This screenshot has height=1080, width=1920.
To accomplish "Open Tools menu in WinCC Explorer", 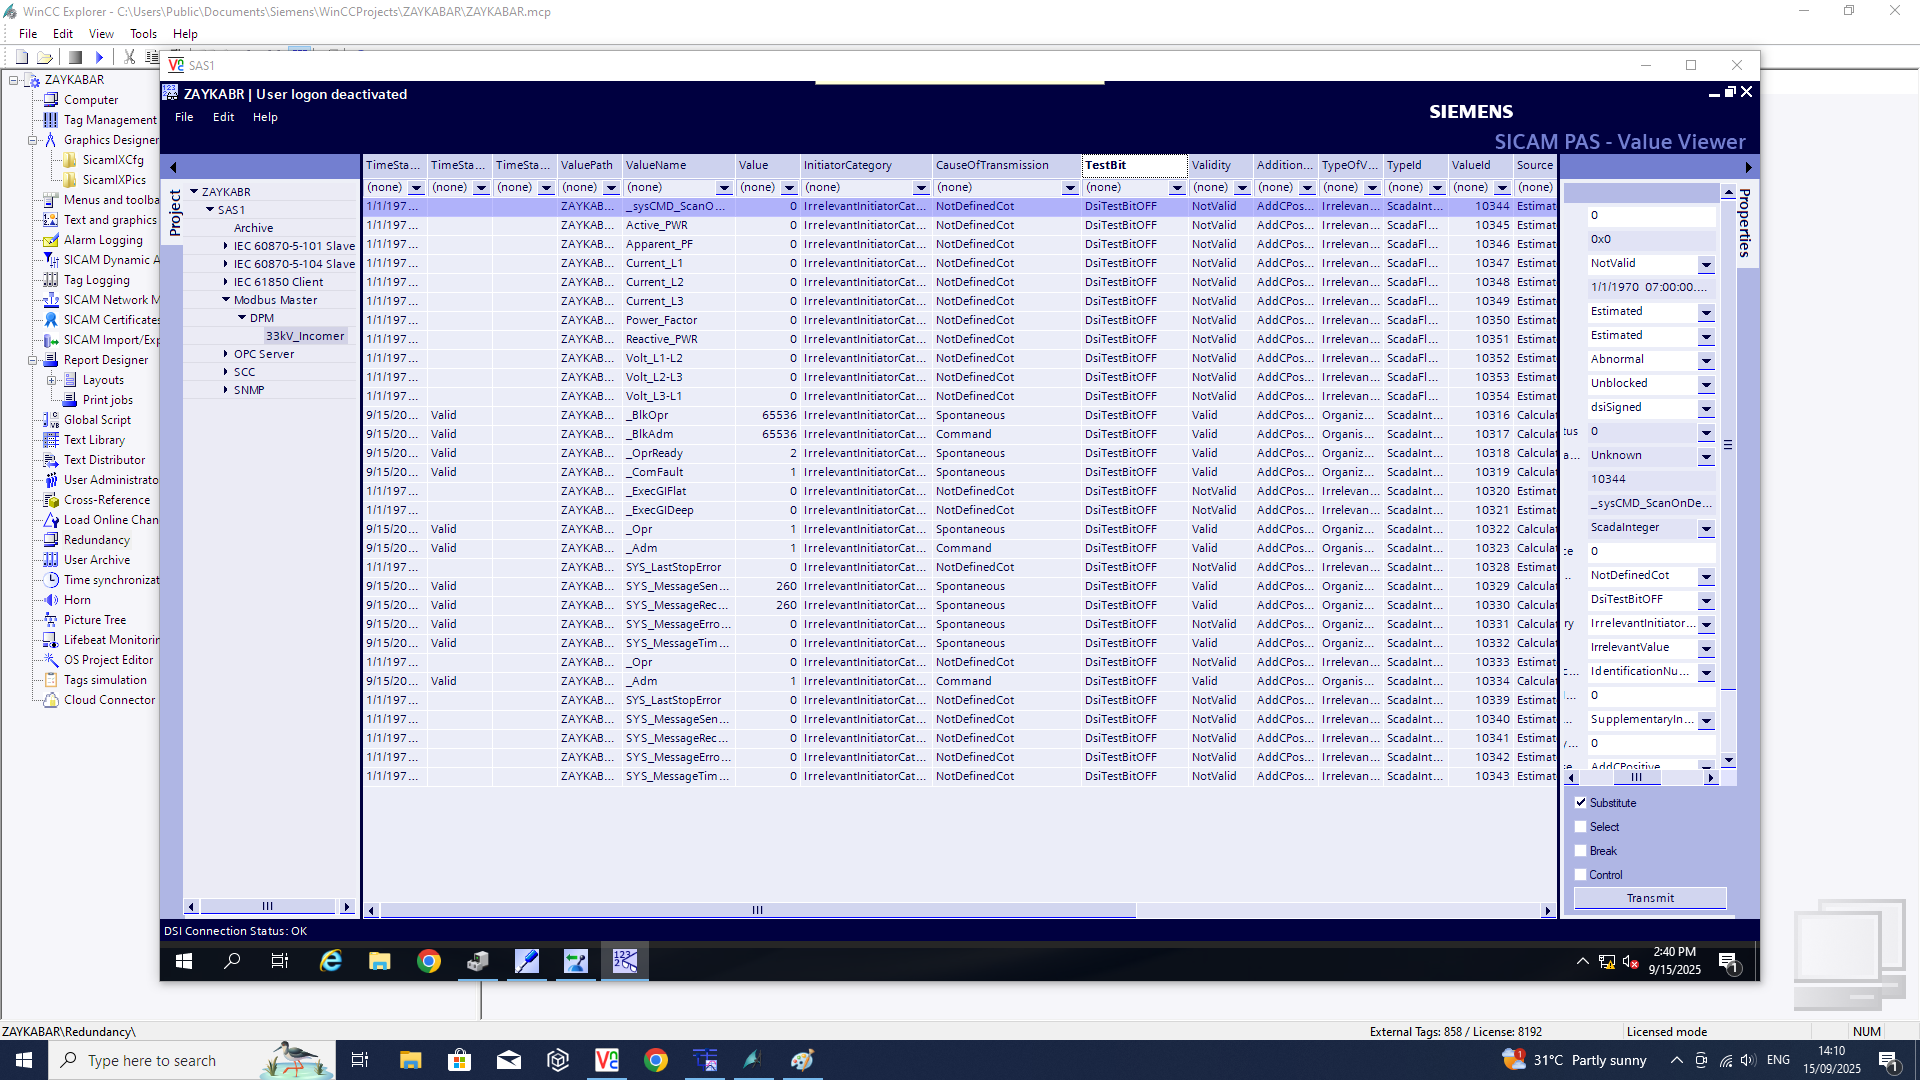I will pyautogui.click(x=143, y=34).
